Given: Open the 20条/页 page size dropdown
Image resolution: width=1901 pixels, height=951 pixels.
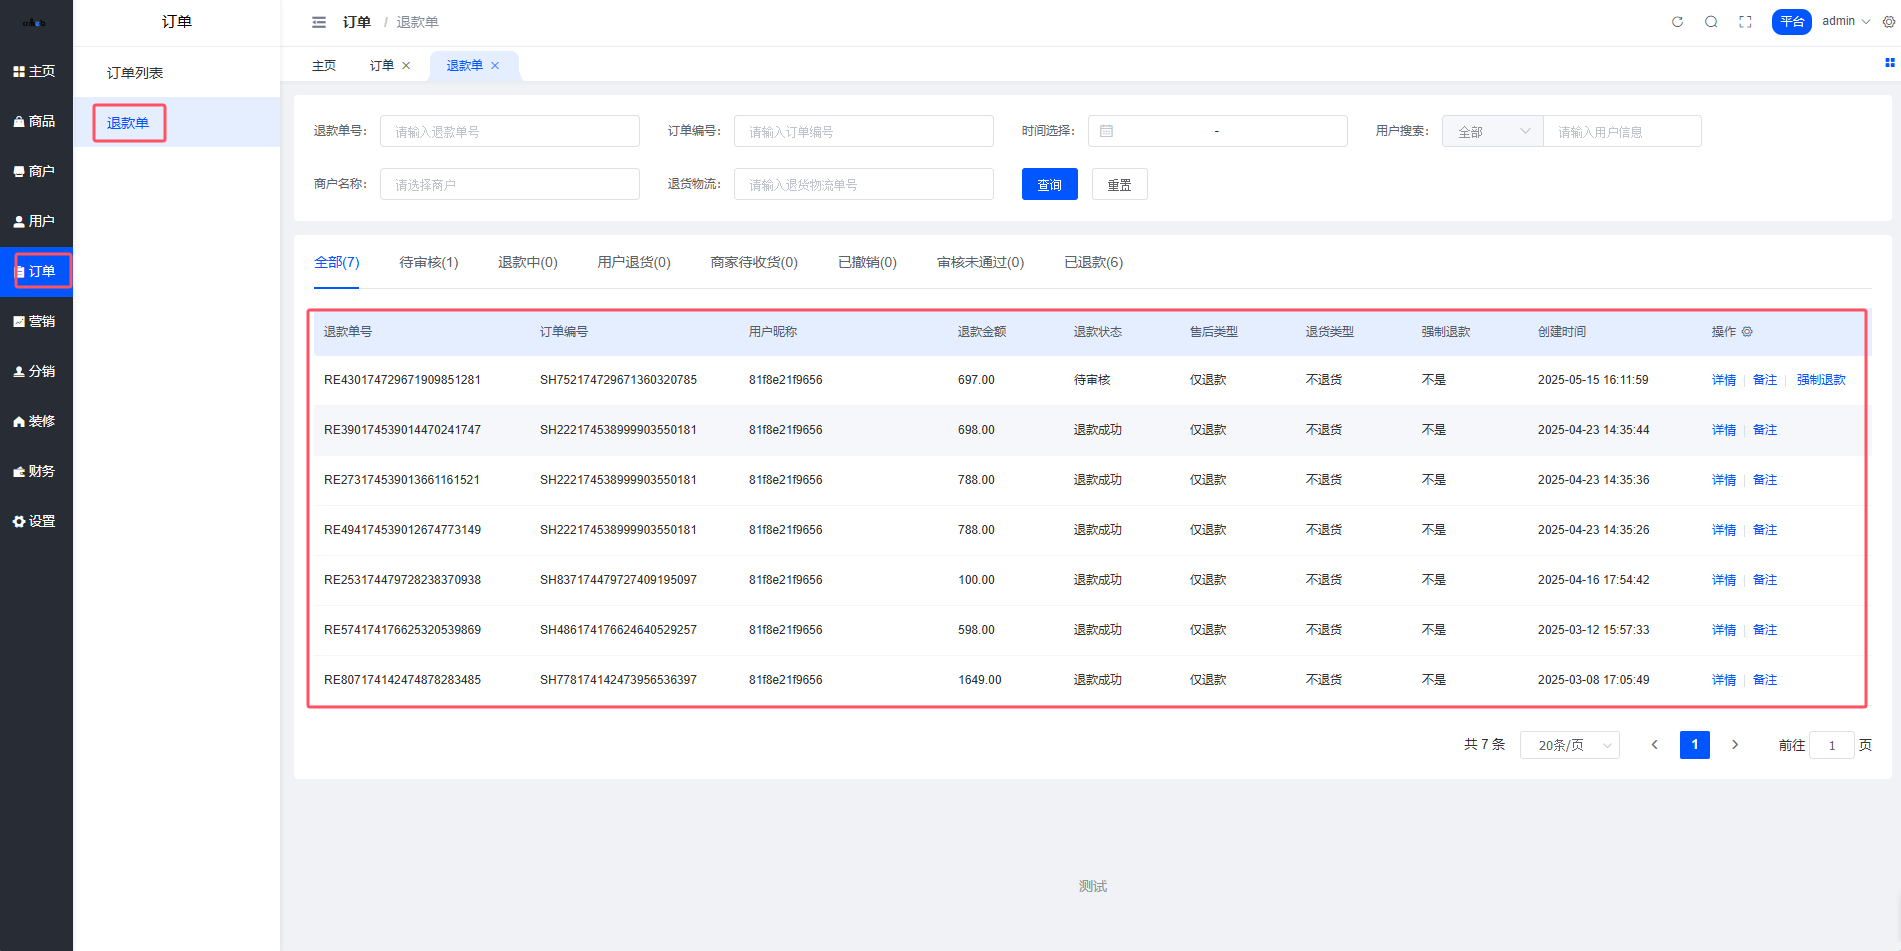Looking at the screenshot, I should click(1569, 745).
